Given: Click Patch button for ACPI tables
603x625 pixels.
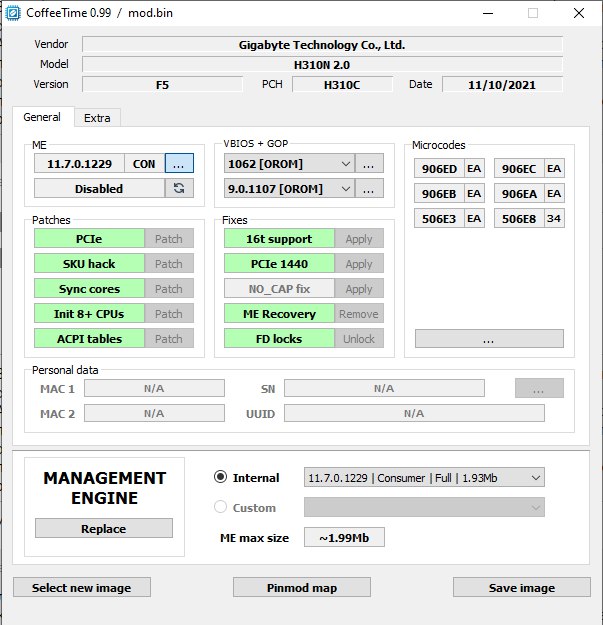Looking at the screenshot, I should point(169,338).
